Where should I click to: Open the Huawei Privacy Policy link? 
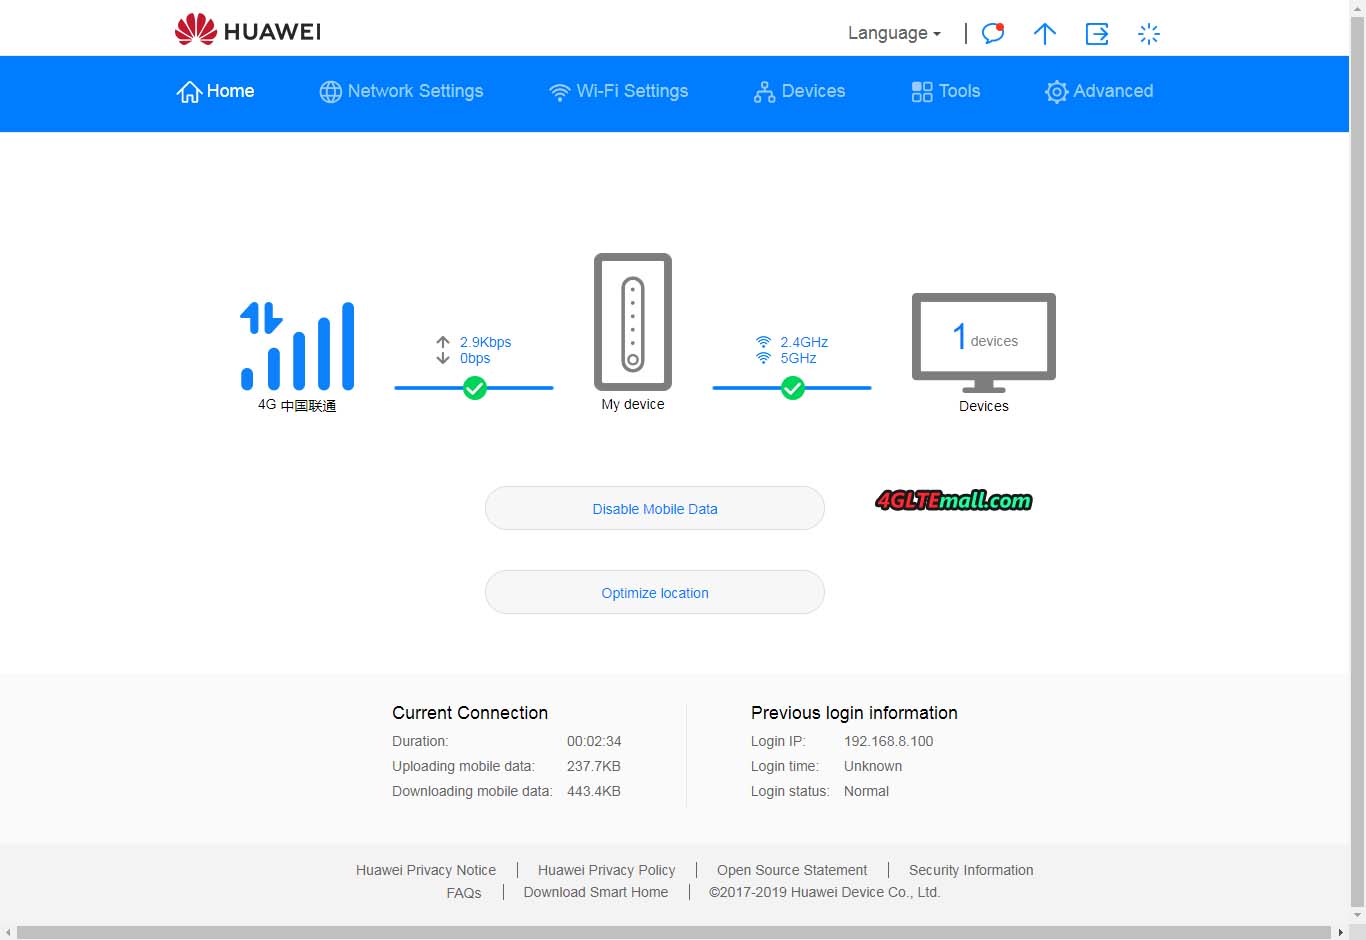(606, 870)
